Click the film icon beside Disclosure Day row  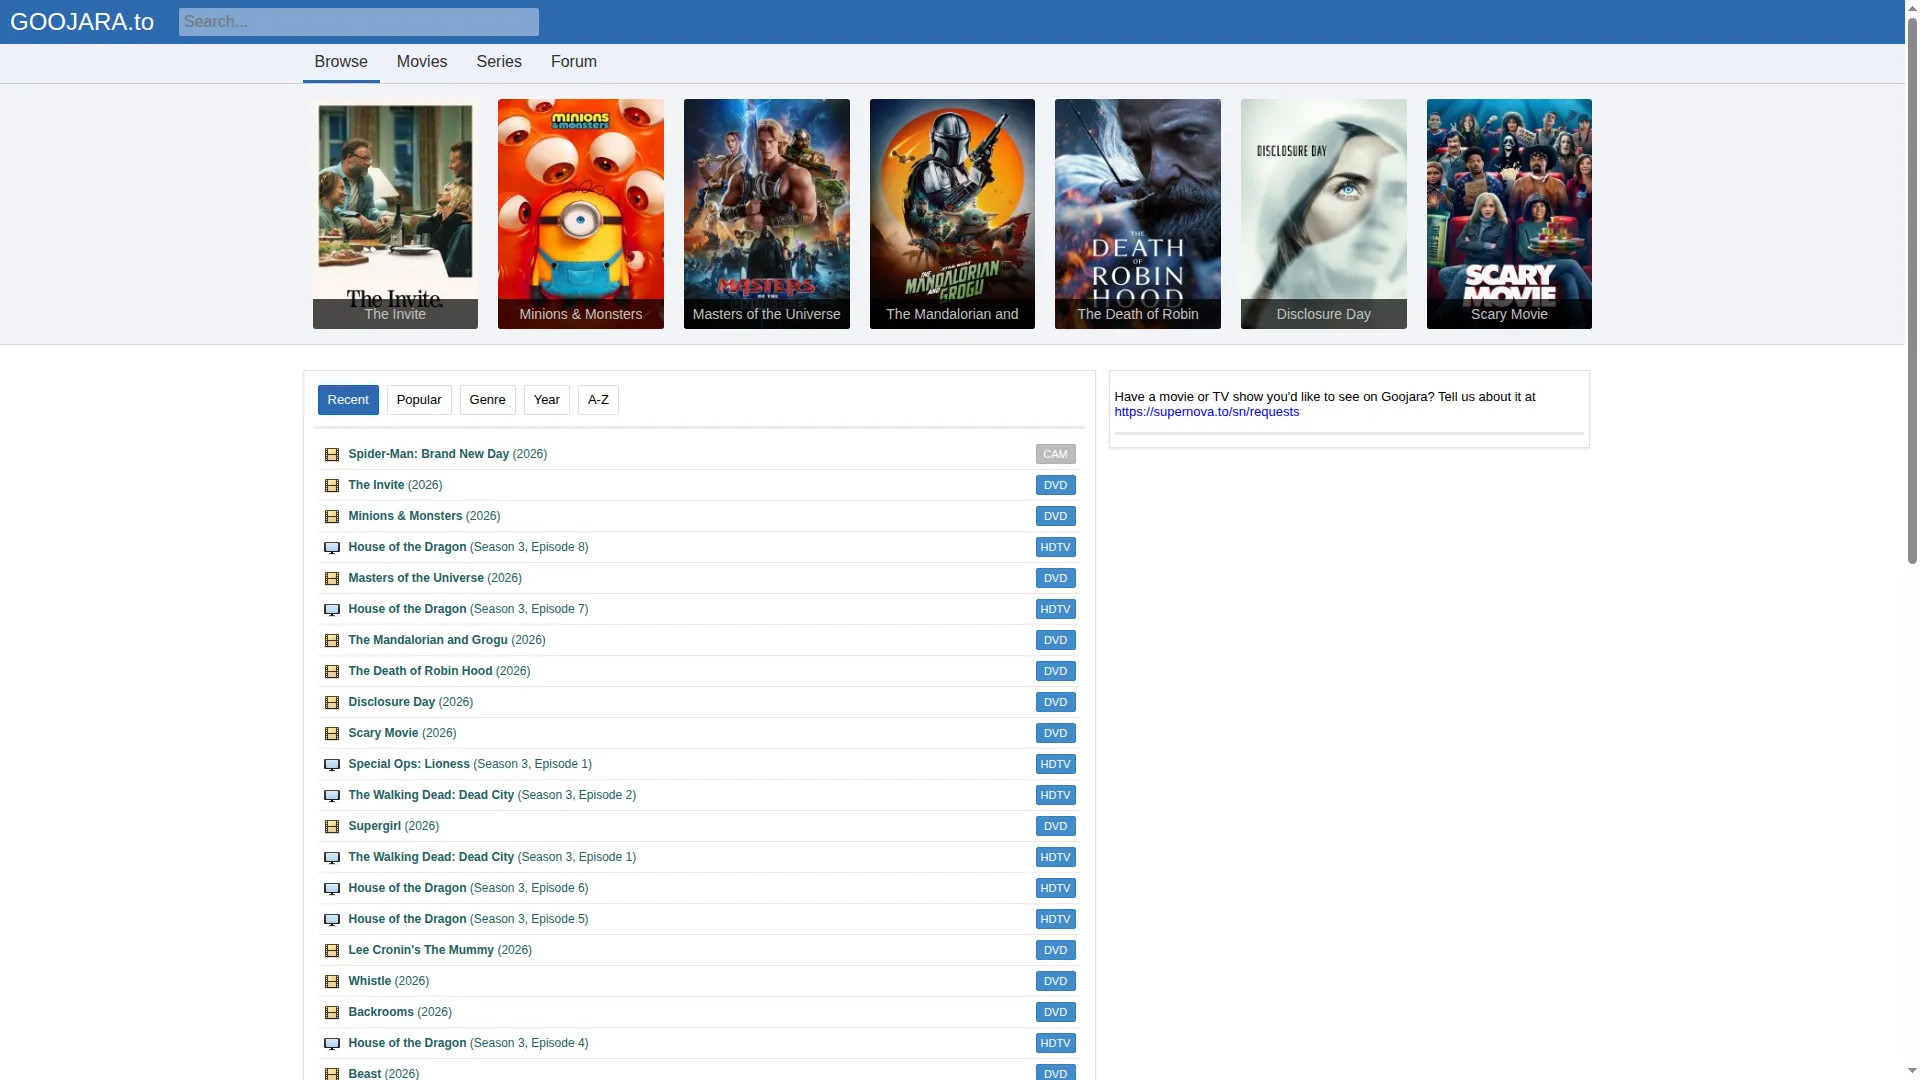point(332,703)
